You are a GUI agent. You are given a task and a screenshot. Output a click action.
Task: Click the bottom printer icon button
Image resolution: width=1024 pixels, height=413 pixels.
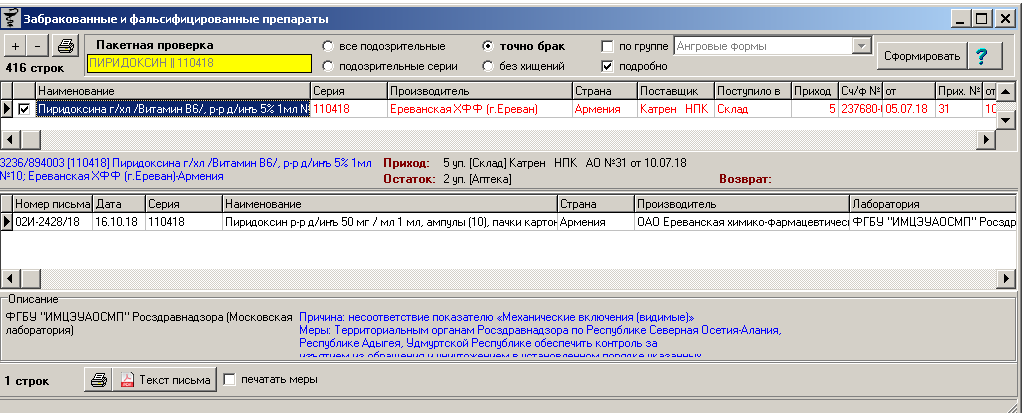pyautogui.click(x=99, y=380)
